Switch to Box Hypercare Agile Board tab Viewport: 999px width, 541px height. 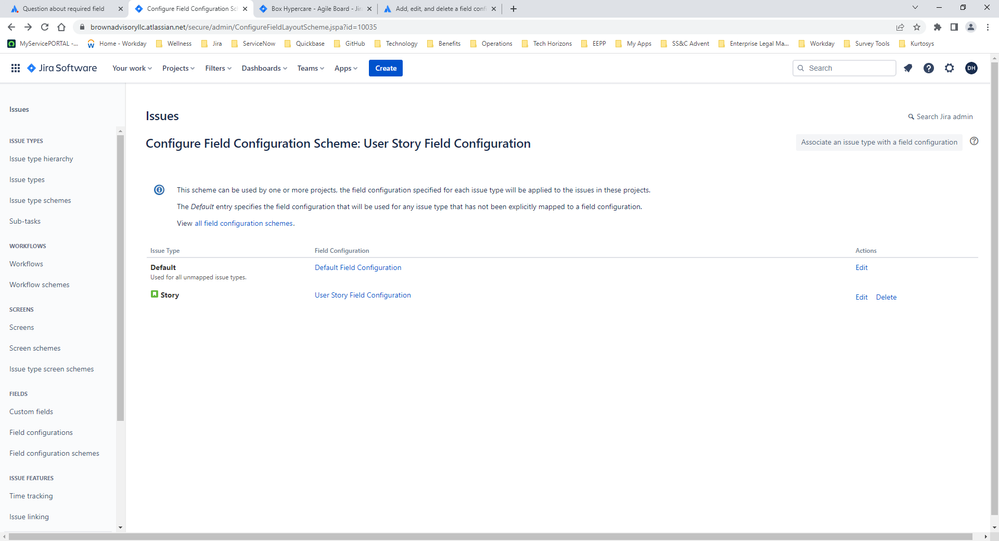tap(315, 9)
